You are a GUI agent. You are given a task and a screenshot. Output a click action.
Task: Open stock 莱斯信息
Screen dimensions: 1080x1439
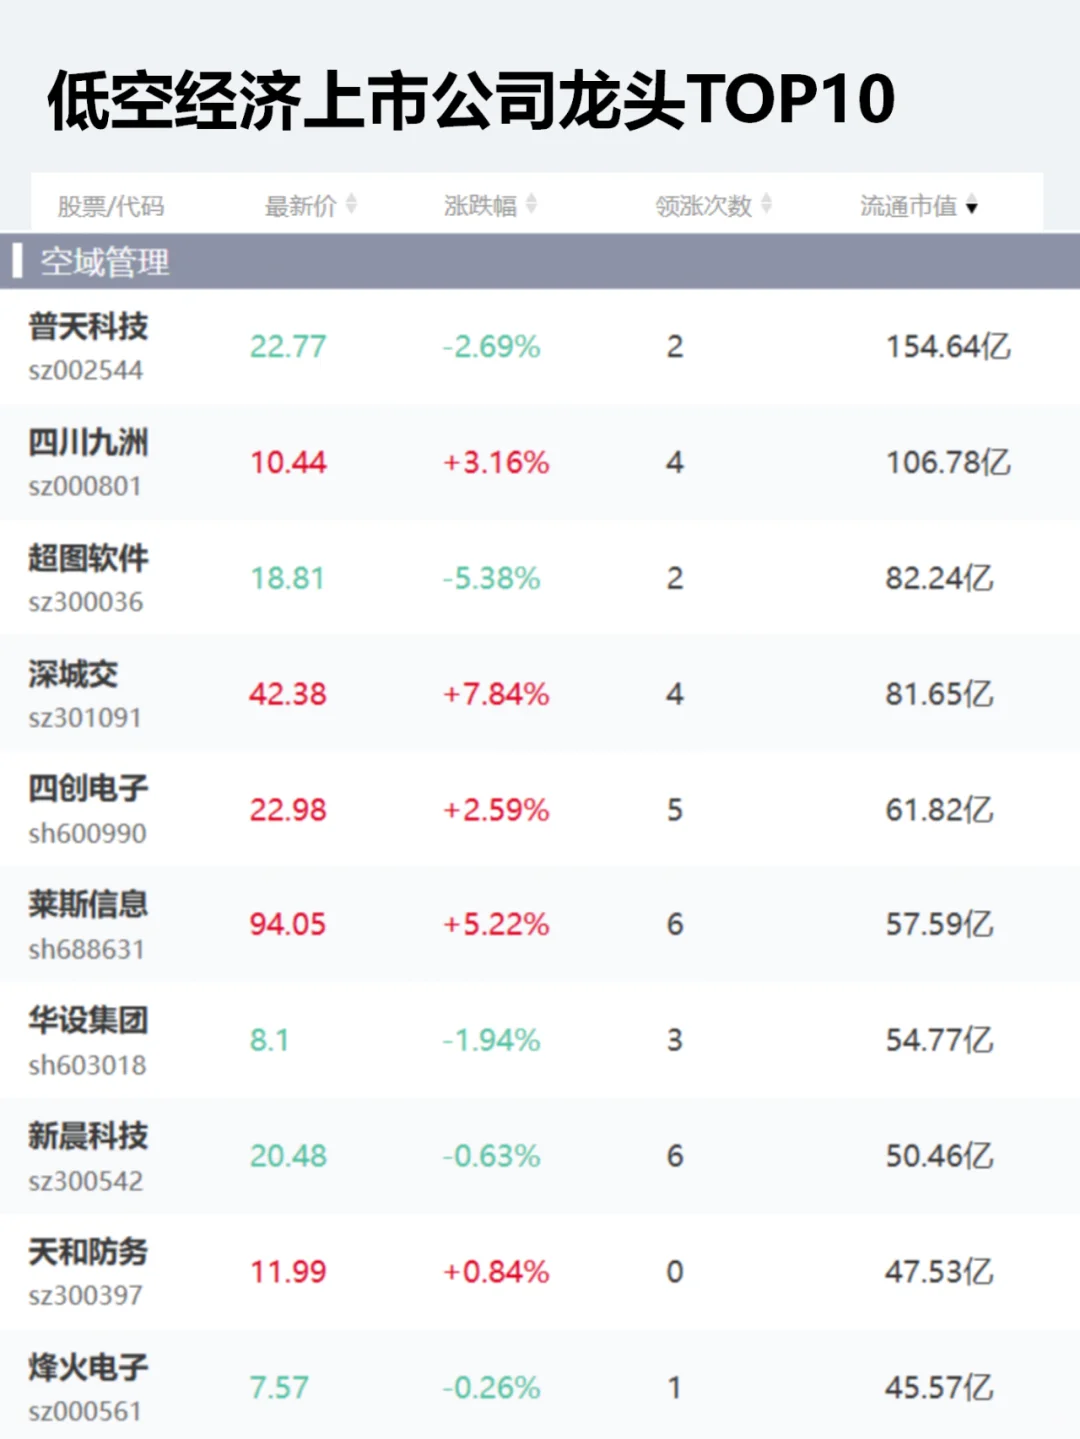tap(88, 905)
